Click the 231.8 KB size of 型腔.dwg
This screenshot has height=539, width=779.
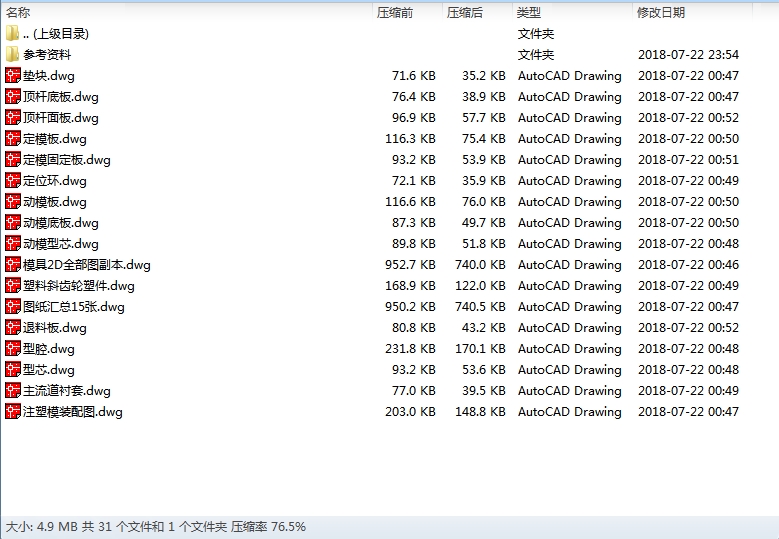[x=410, y=348]
